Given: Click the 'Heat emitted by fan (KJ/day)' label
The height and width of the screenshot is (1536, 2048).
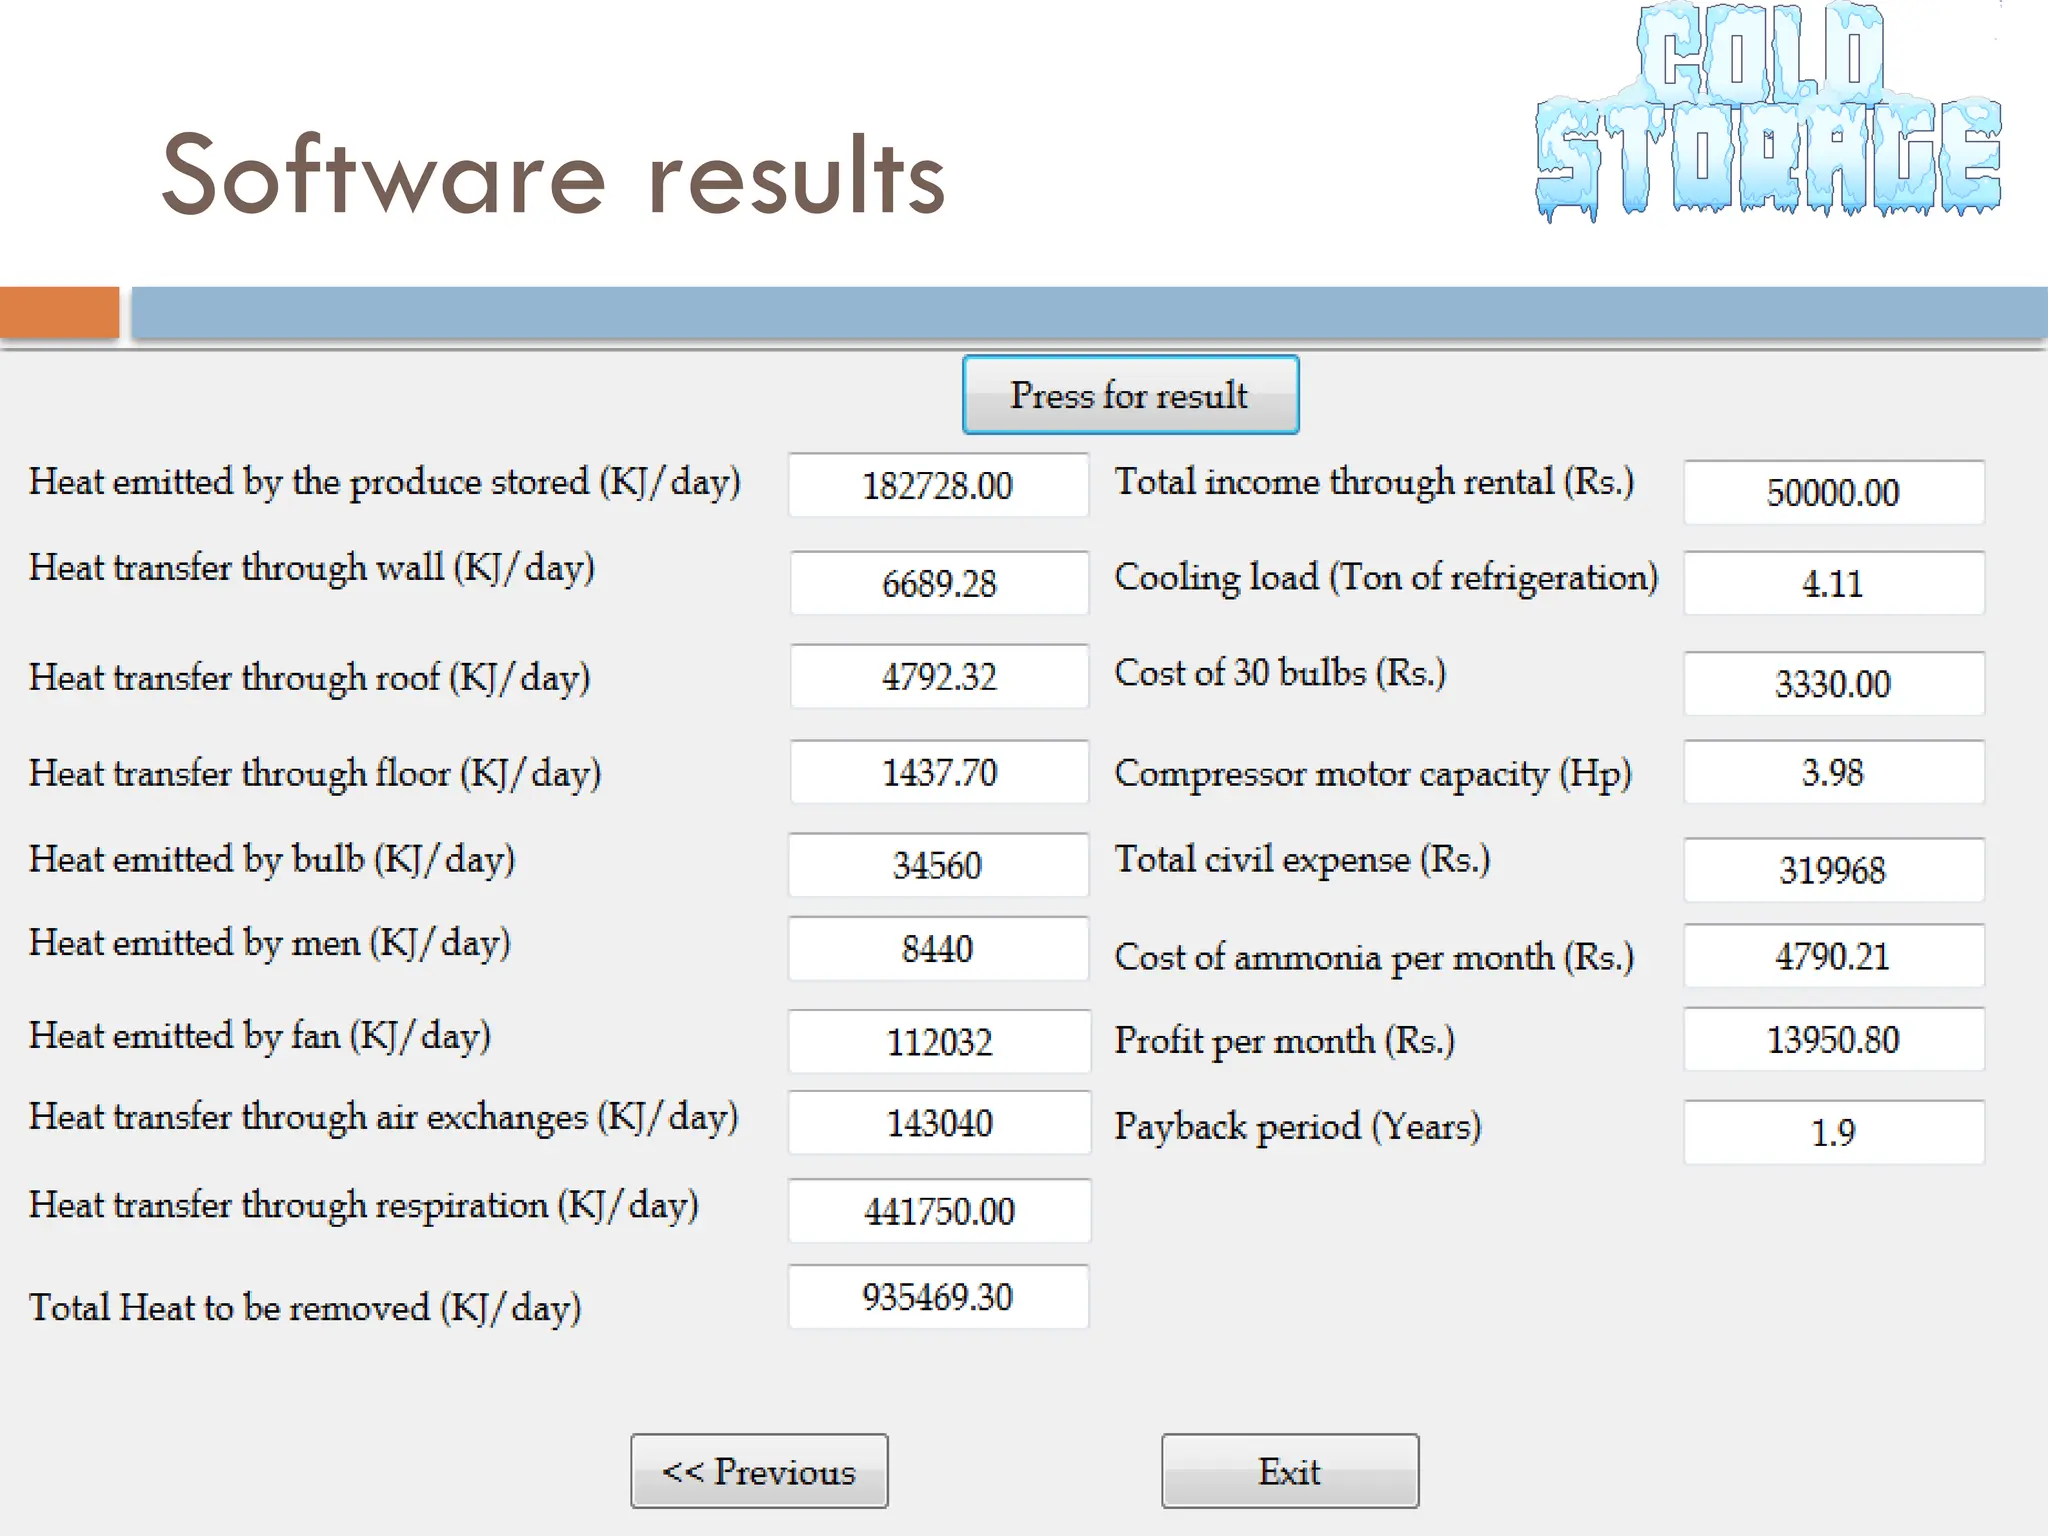Looking at the screenshot, I should point(260,1037).
